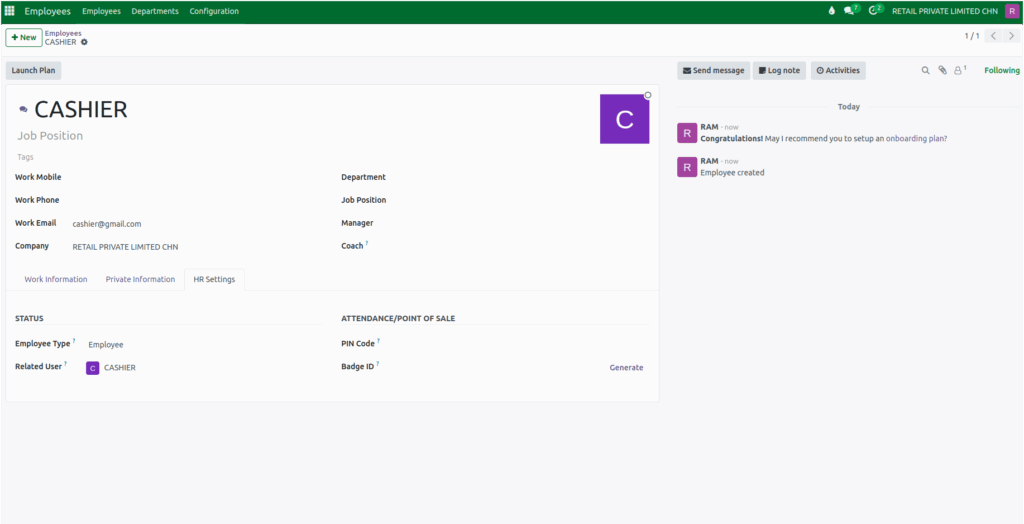Open the Activities button

pyautogui.click(x=838, y=71)
